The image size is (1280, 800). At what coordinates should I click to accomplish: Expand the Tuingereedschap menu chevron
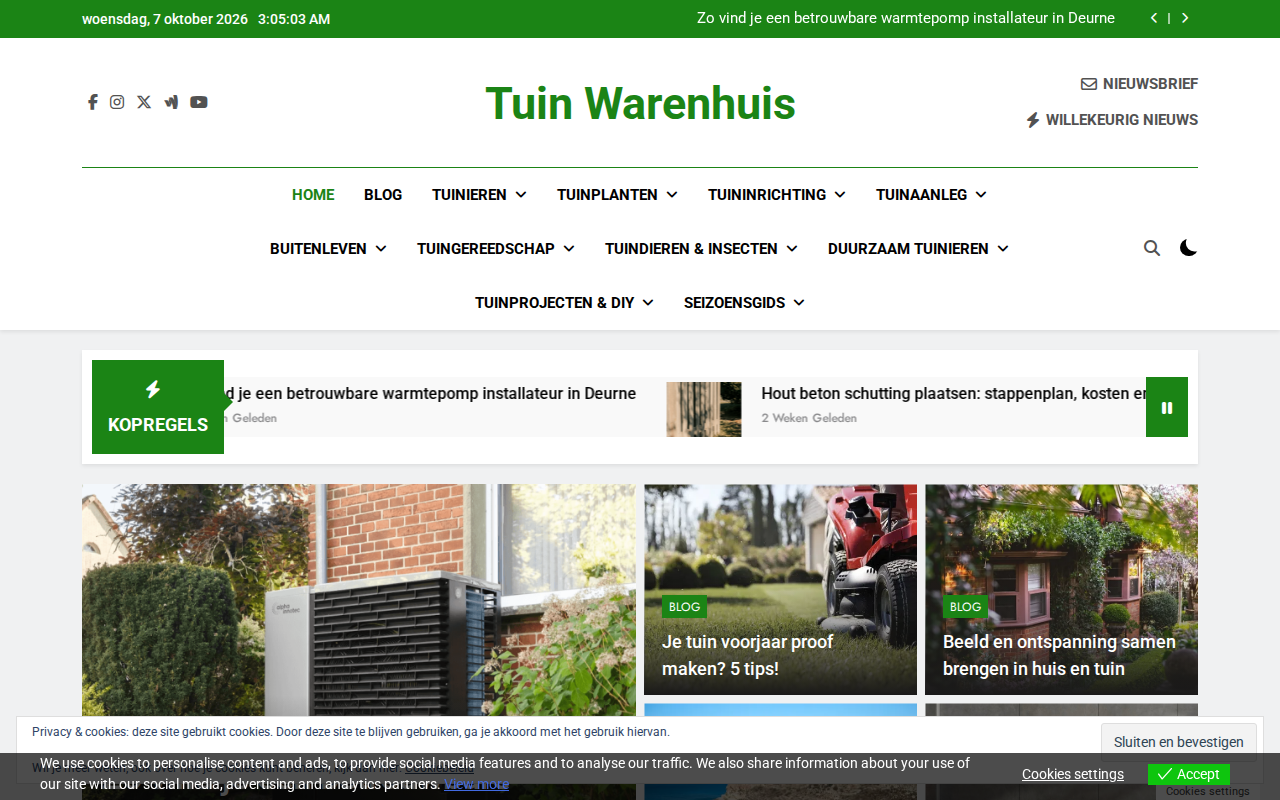click(x=569, y=249)
